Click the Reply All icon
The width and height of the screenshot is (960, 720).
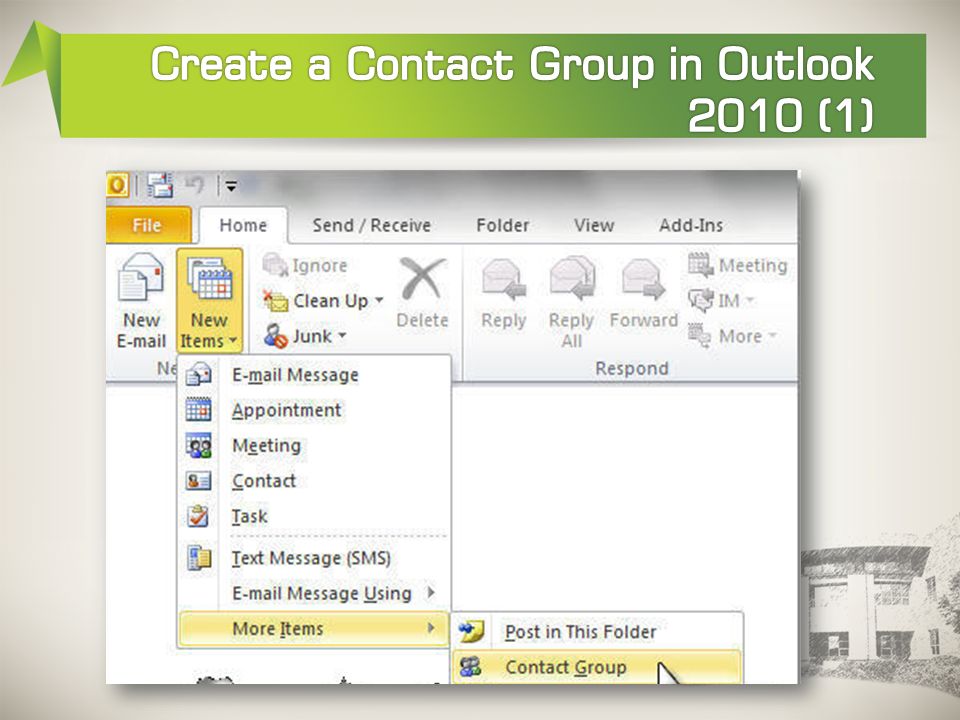click(572, 279)
